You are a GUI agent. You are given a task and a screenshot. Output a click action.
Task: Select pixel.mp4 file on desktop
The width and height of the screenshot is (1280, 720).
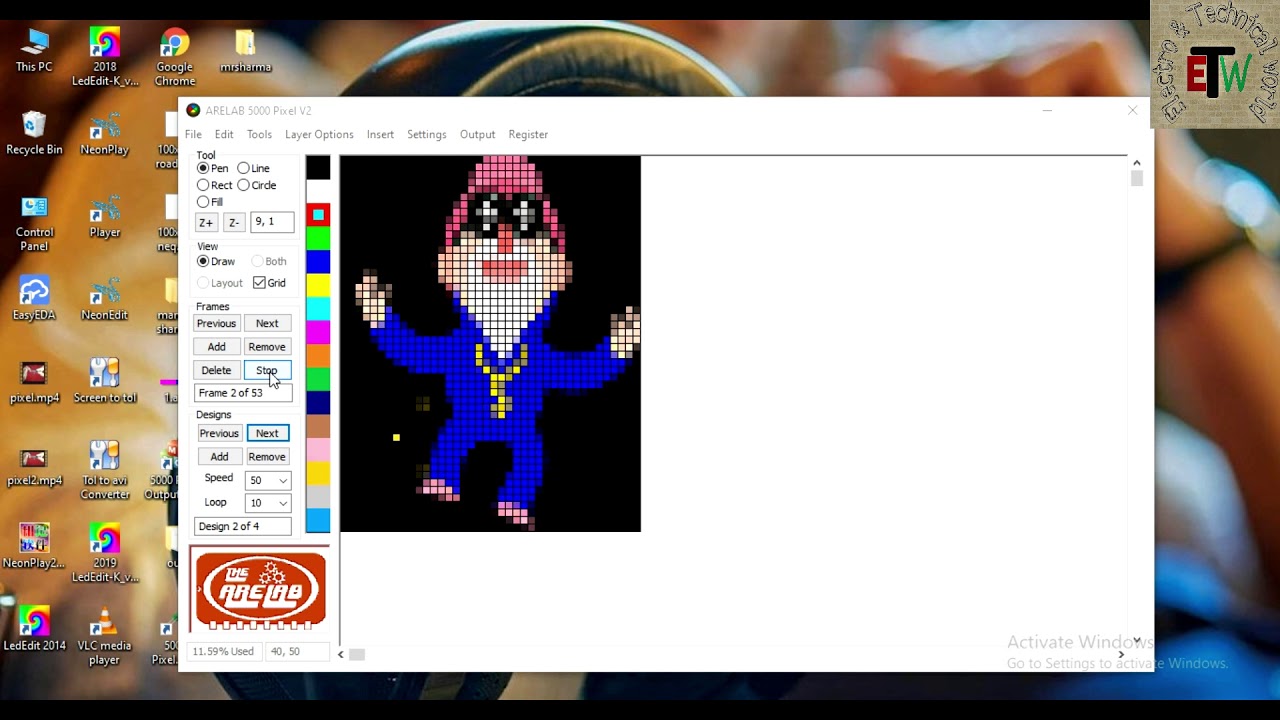[34, 382]
